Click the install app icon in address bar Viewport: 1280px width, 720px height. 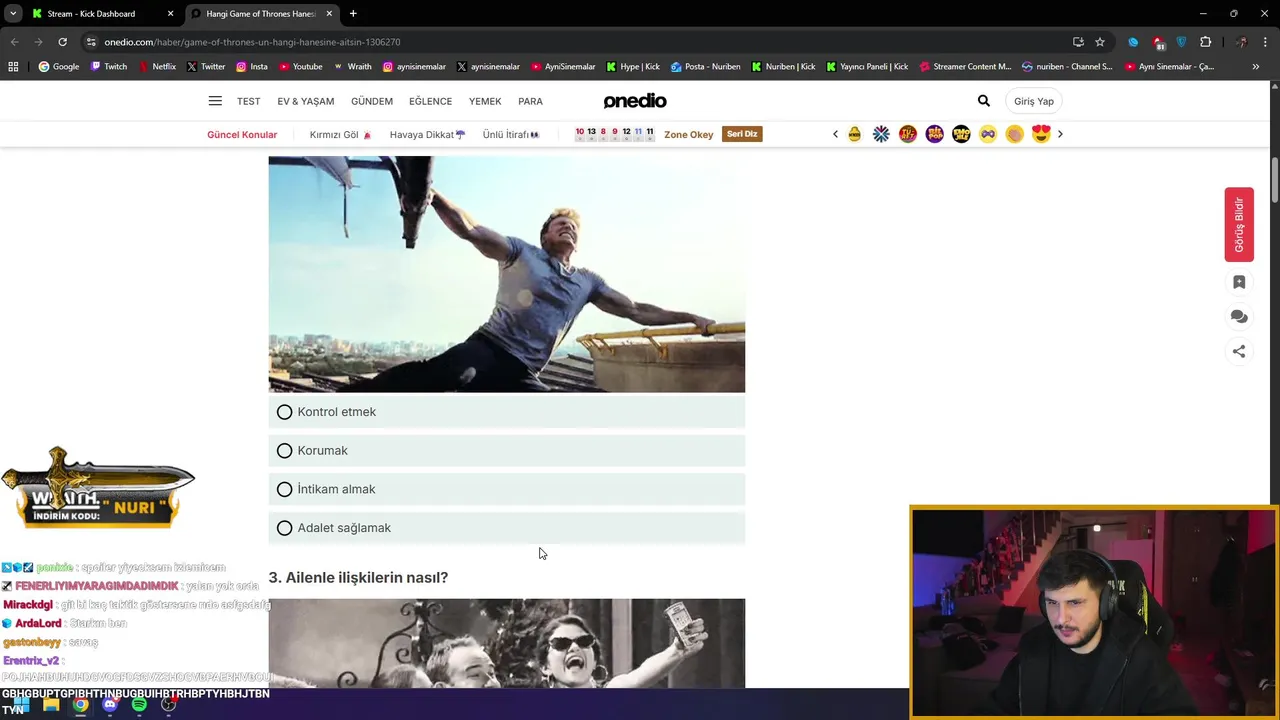pos(1078,42)
